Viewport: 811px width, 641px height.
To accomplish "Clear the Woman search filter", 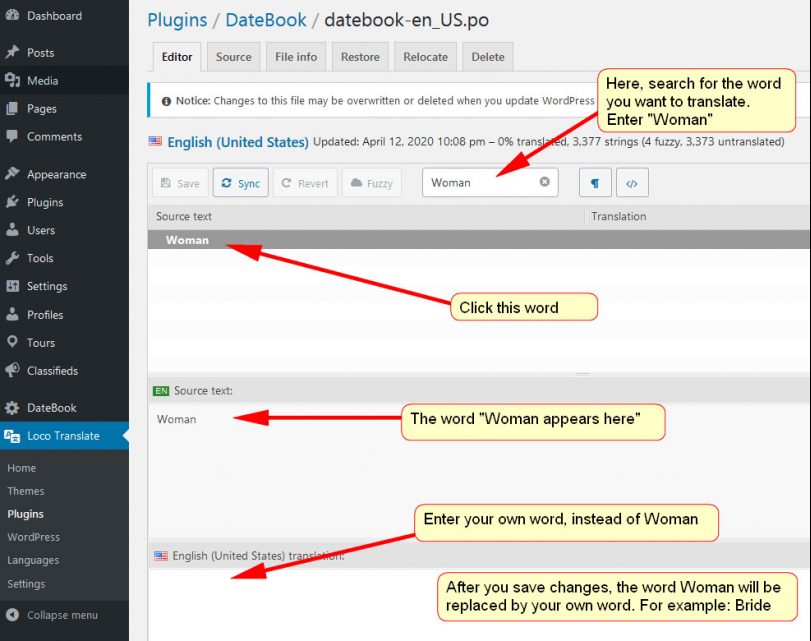I will 544,182.
